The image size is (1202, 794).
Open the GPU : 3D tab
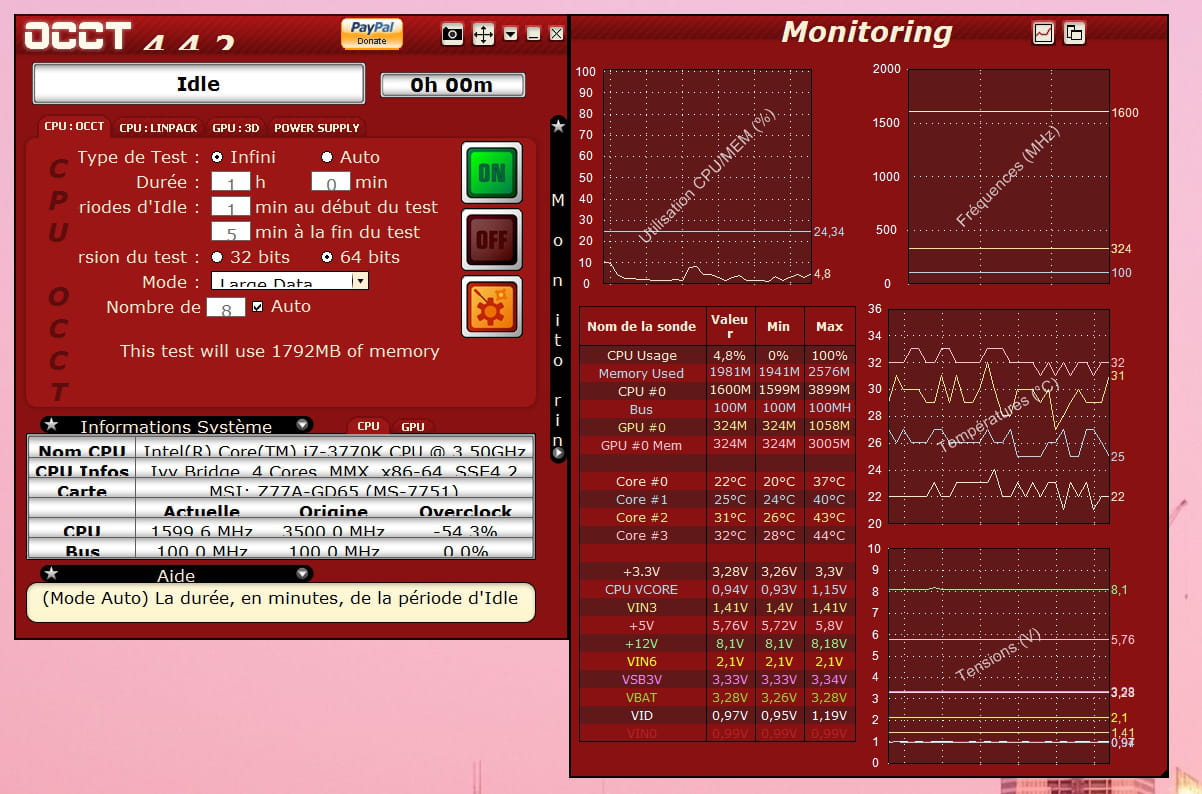click(x=236, y=128)
